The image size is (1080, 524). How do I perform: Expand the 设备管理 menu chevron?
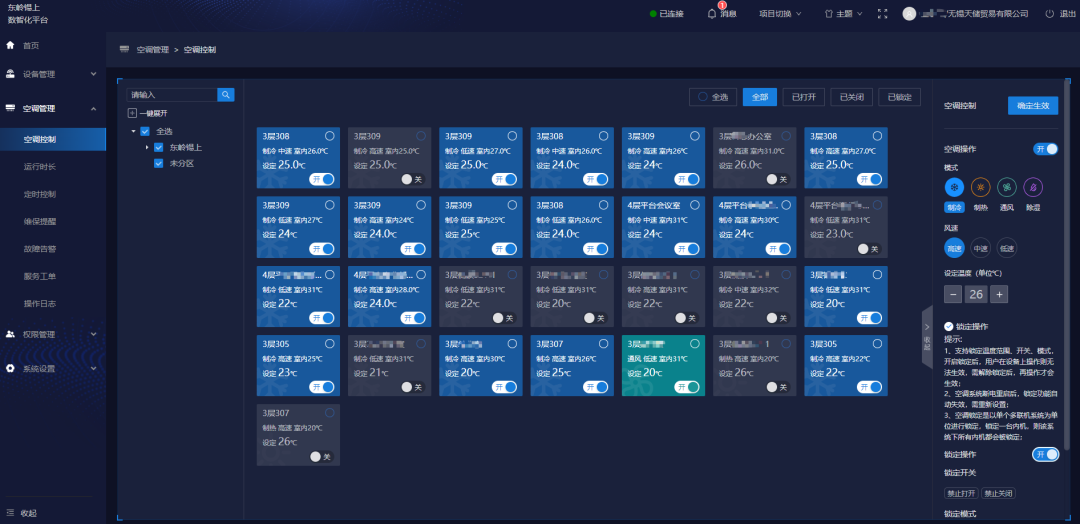(x=94, y=74)
